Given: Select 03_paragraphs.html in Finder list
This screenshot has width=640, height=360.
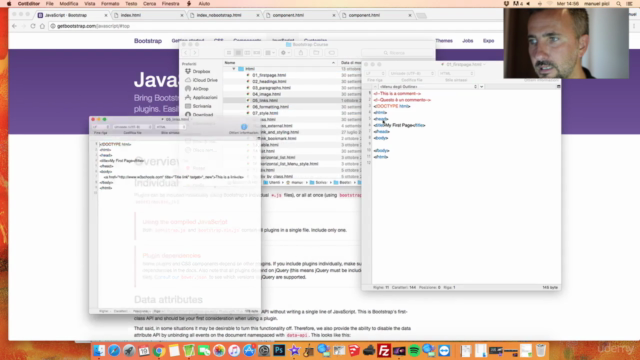Looking at the screenshot, I should (x=271, y=88).
